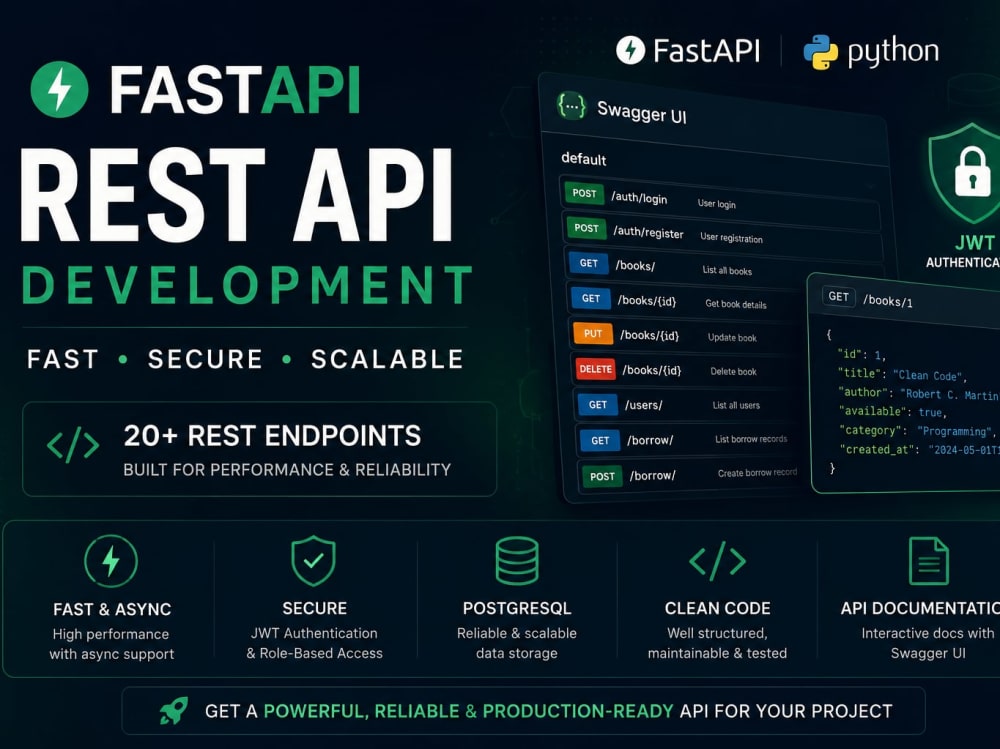
Task: Click the large green FastAPI lightning bolt logo
Action: click(59, 89)
